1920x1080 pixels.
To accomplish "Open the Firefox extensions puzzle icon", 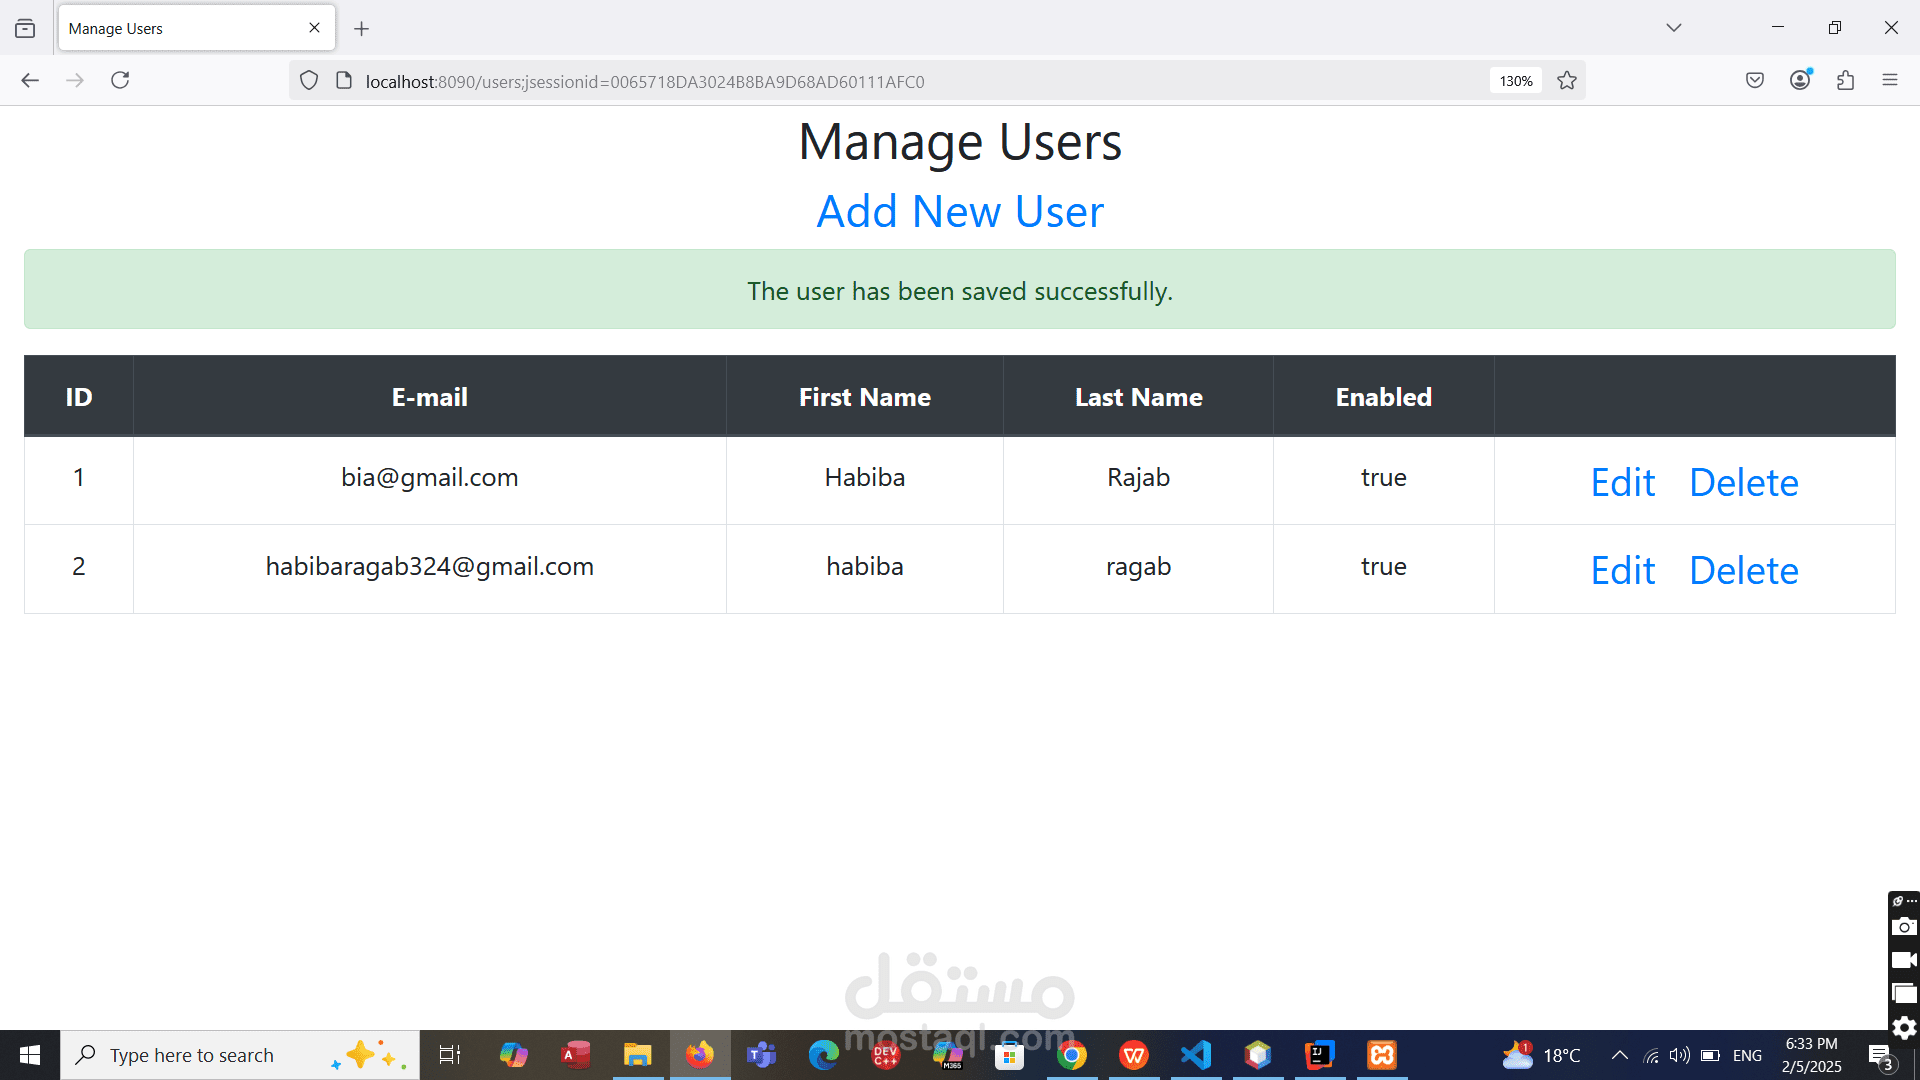I will pos(1845,80).
